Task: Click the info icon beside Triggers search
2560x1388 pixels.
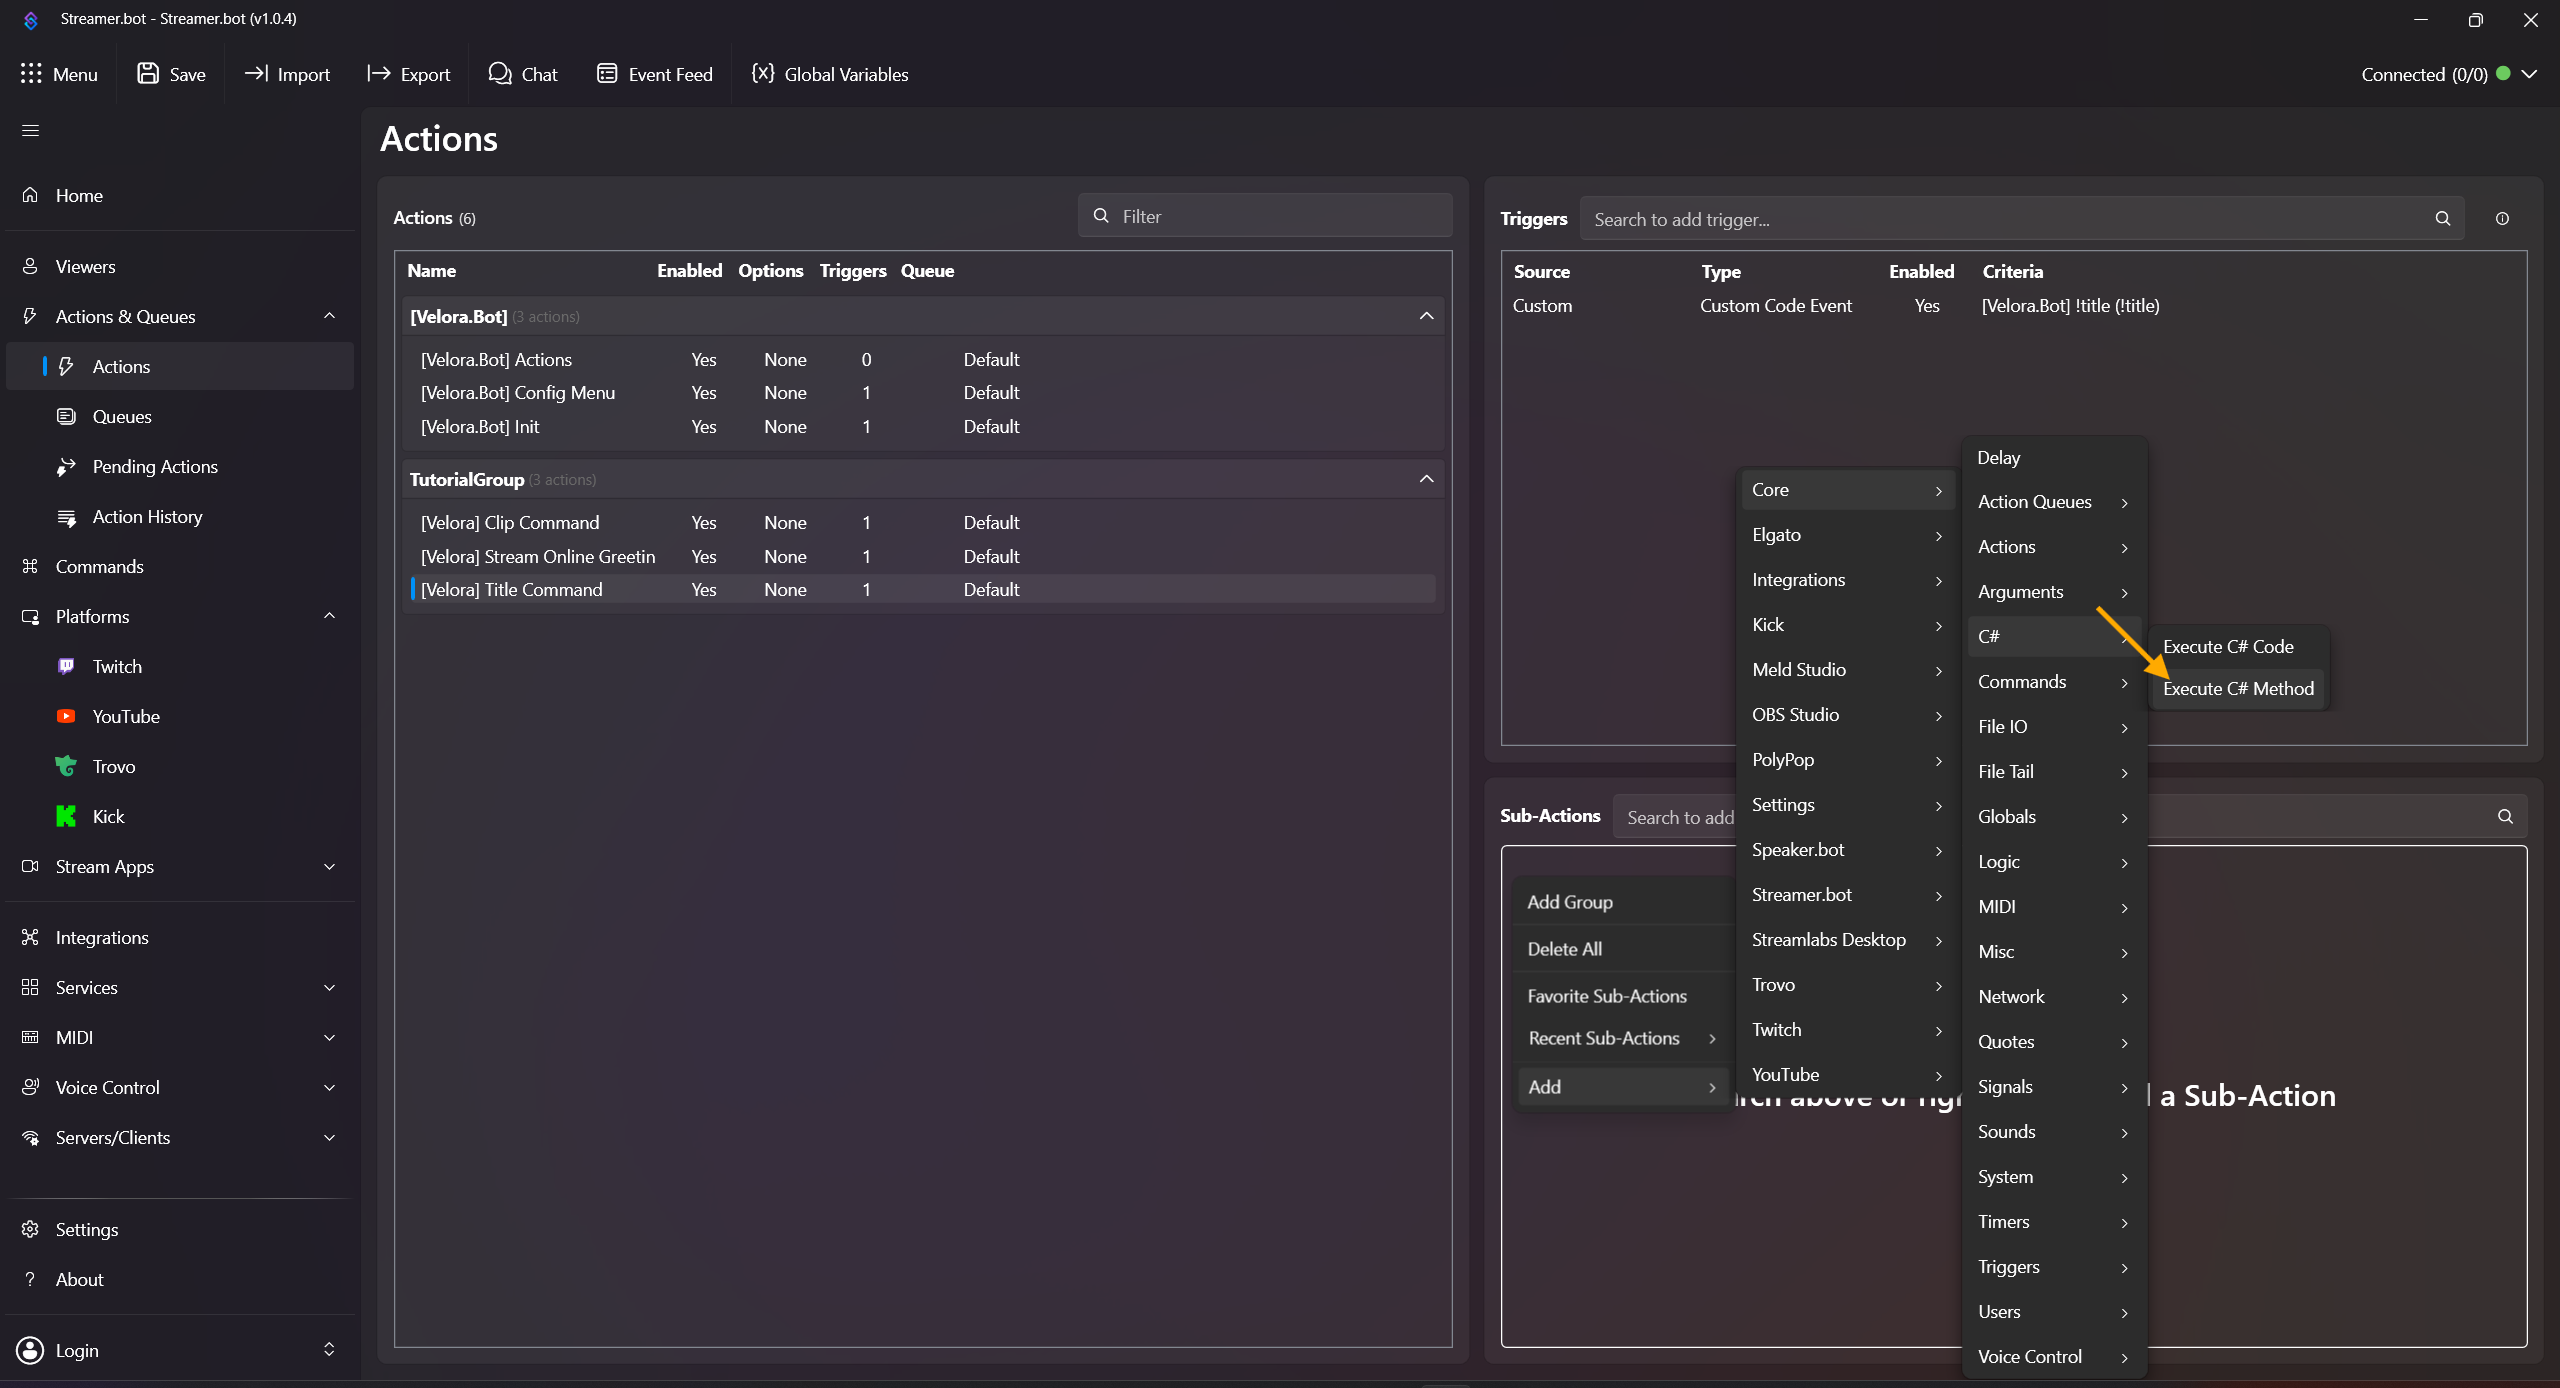Action: 2502,219
